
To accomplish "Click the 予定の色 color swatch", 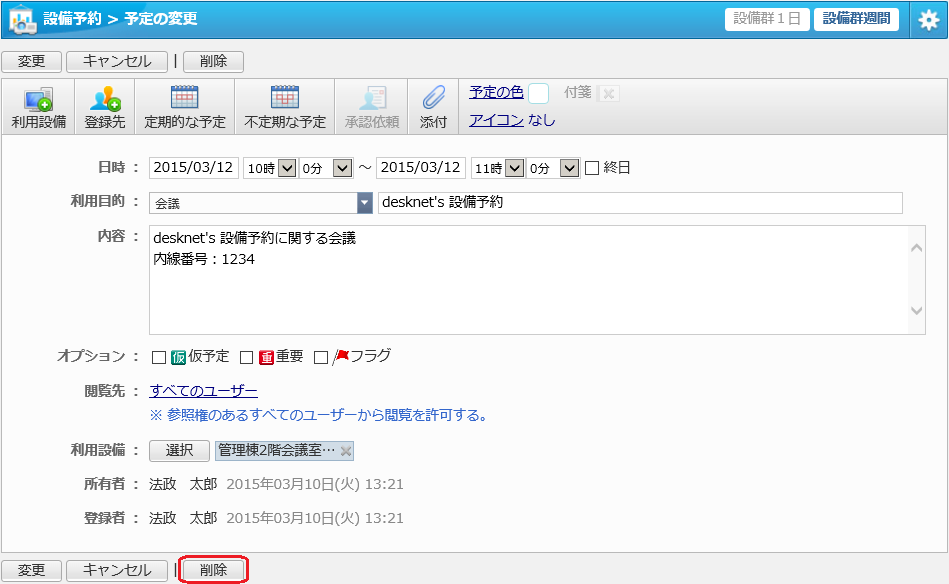I will click(x=539, y=94).
